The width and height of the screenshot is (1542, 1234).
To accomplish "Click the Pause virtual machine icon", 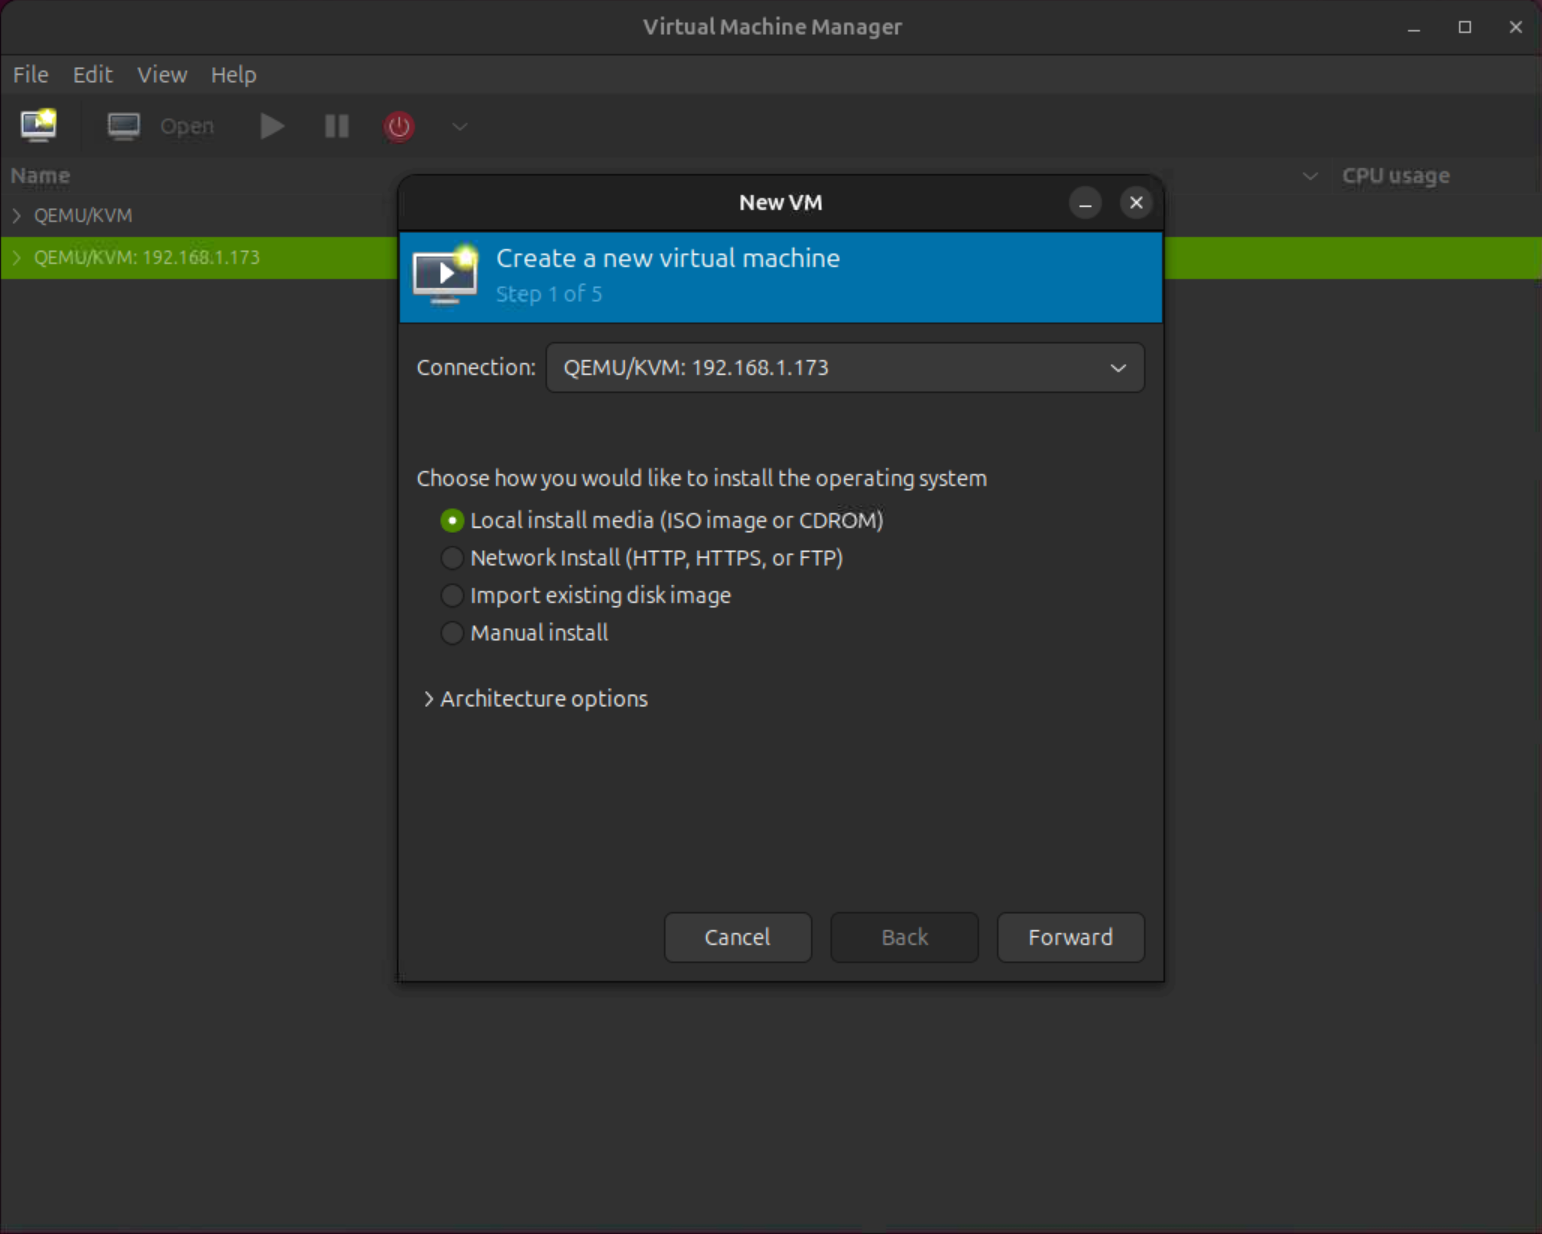I will pyautogui.click(x=336, y=126).
